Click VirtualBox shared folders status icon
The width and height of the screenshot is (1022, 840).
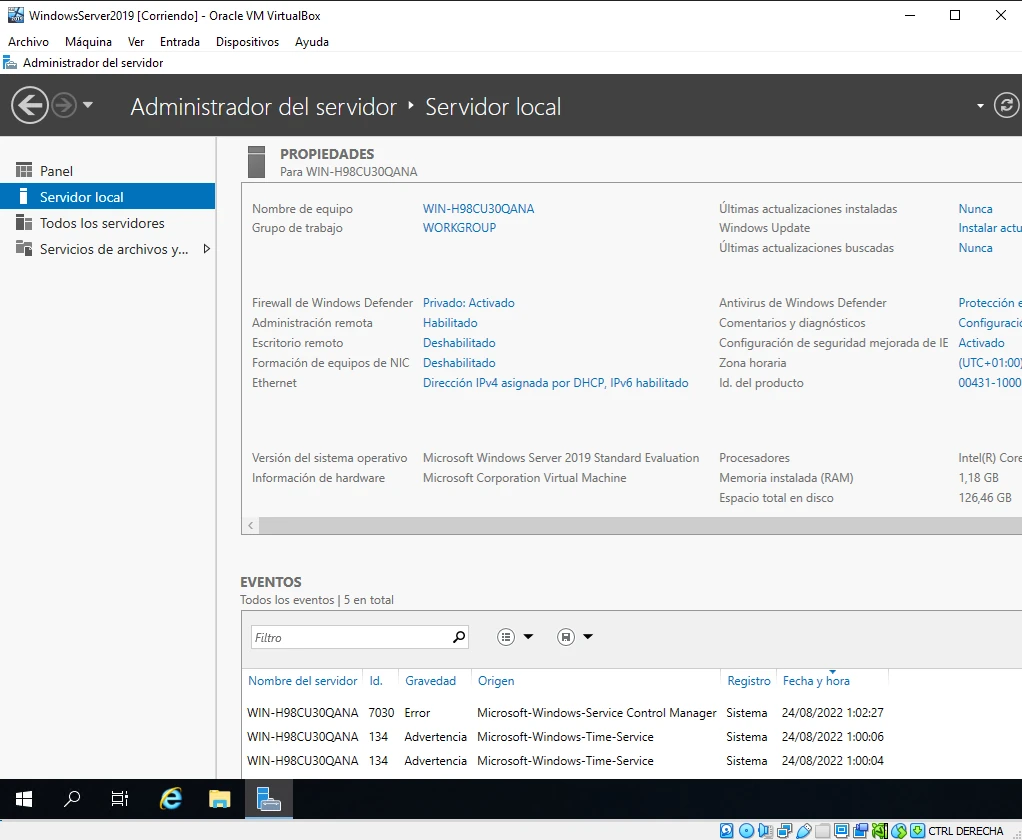click(x=823, y=830)
